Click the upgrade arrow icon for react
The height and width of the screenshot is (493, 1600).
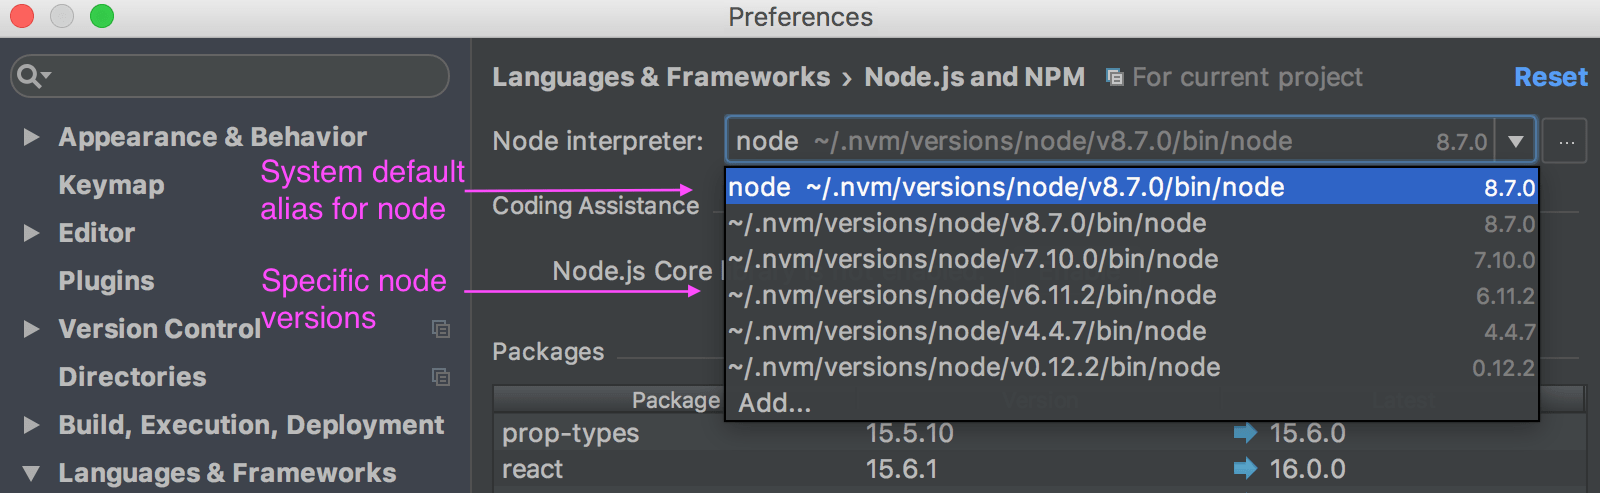pyautogui.click(x=1245, y=468)
